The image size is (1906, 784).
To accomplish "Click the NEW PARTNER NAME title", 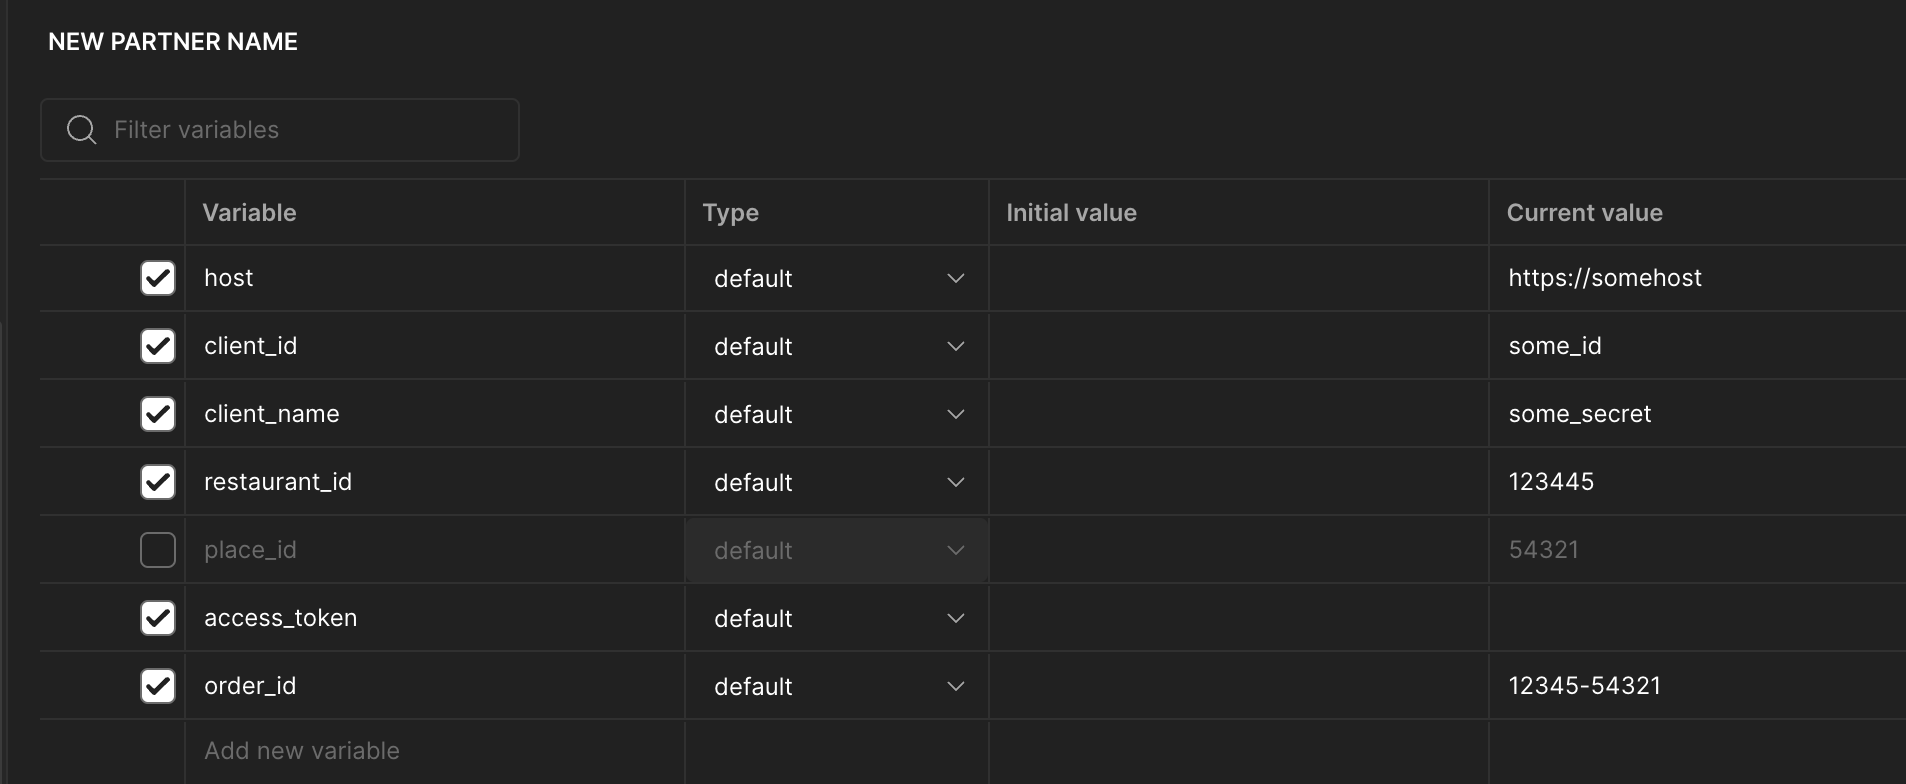I will [173, 42].
